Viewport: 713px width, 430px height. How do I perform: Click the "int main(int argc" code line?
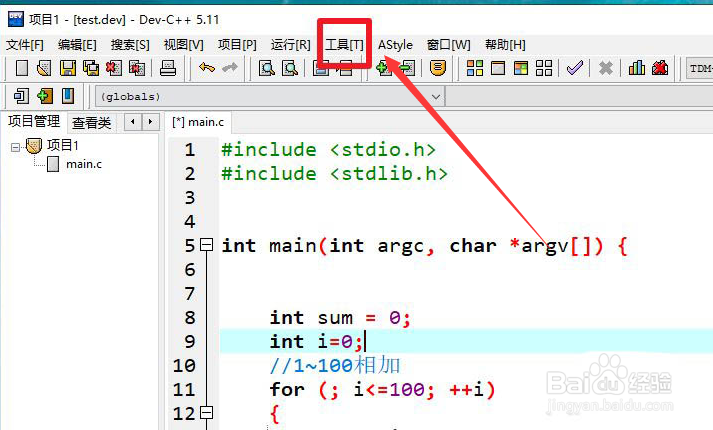(x=425, y=246)
